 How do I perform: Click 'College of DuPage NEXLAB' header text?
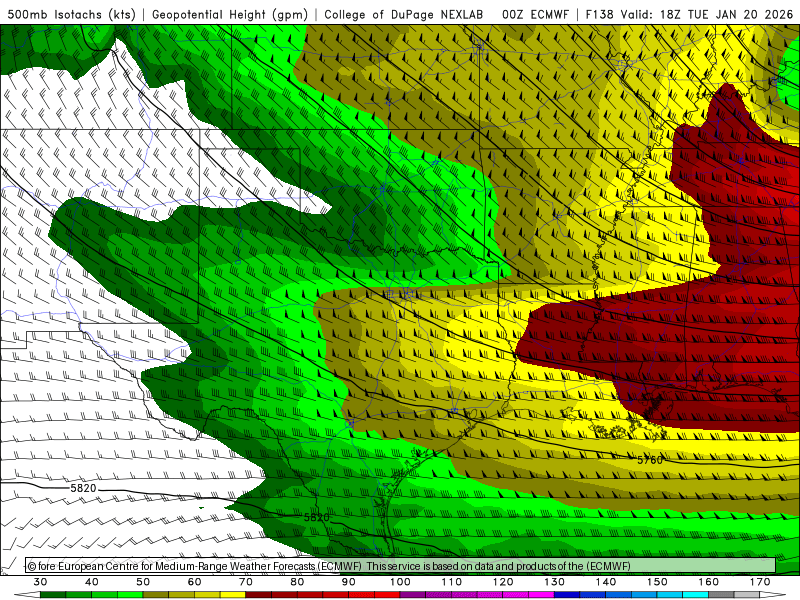coord(403,14)
